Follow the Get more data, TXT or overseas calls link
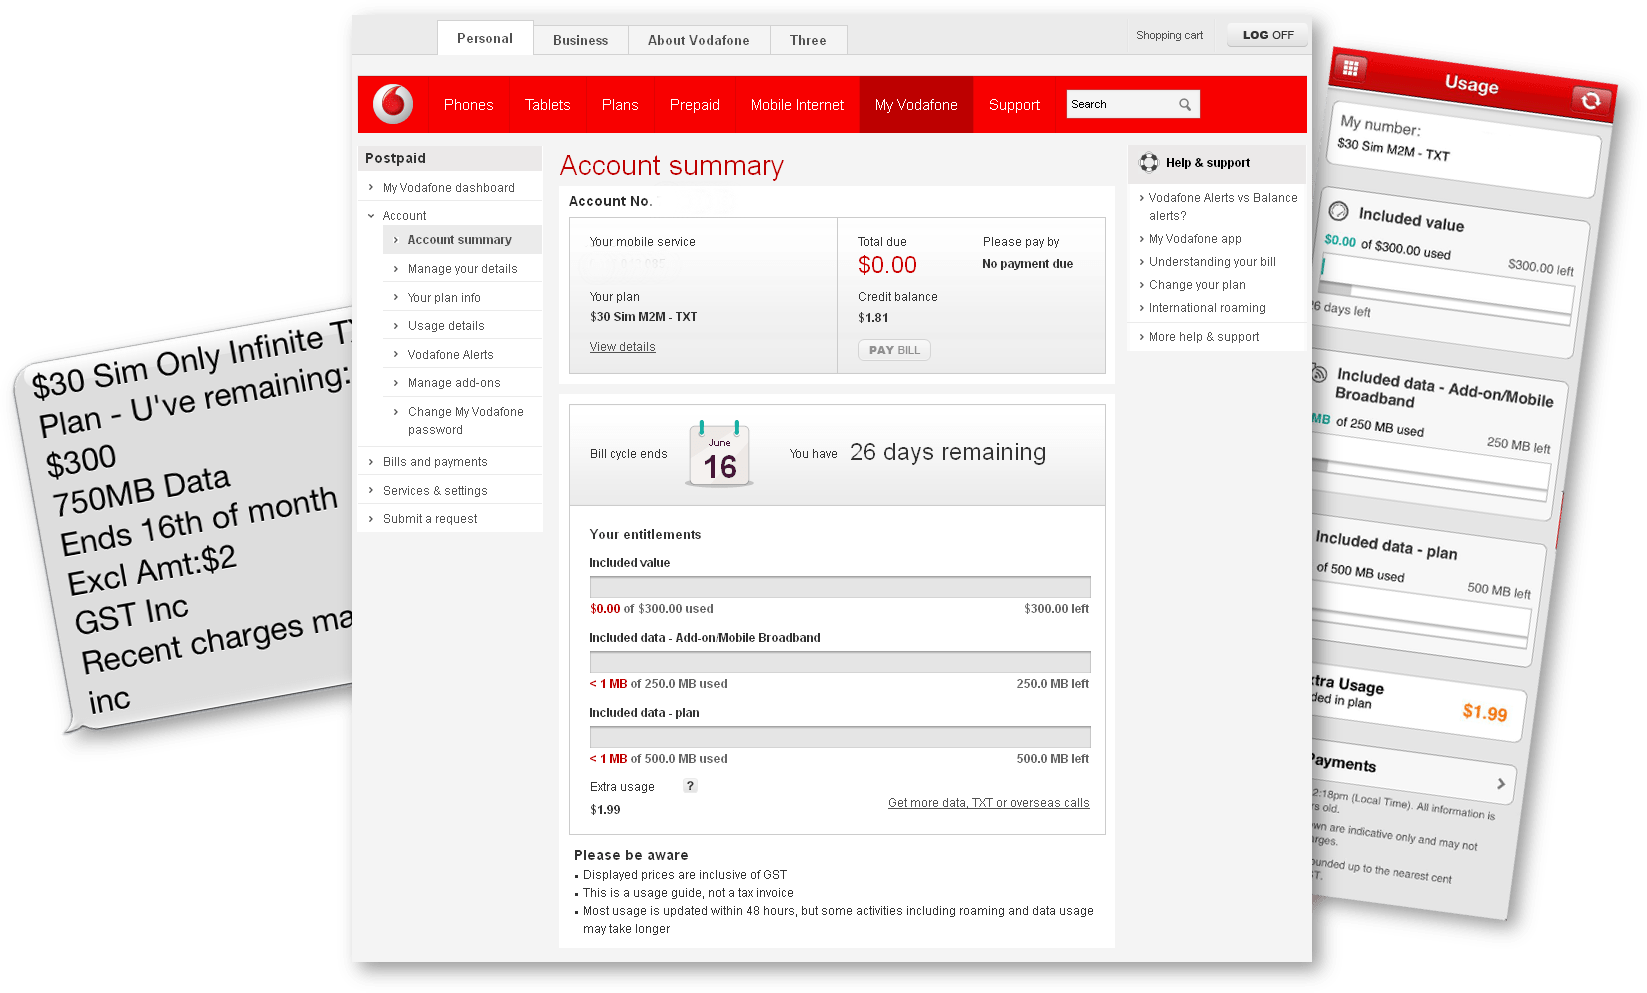Image resolution: width=1647 pixels, height=993 pixels. (x=988, y=802)
